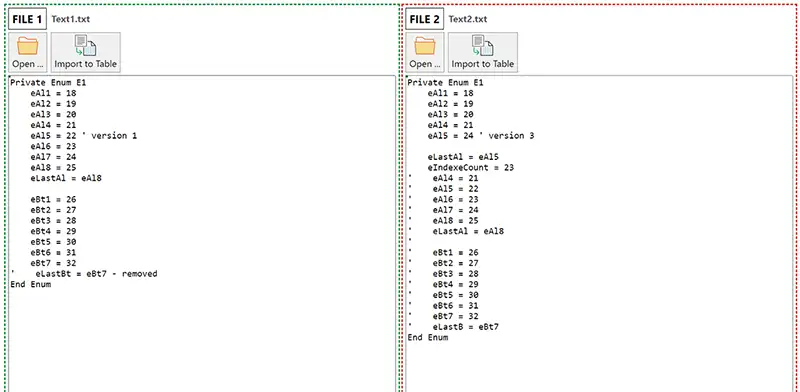Screen dimensions: 800x392
Task: Click 'End Enum' in FILE 1 text
Action: (x=31, y=284)
